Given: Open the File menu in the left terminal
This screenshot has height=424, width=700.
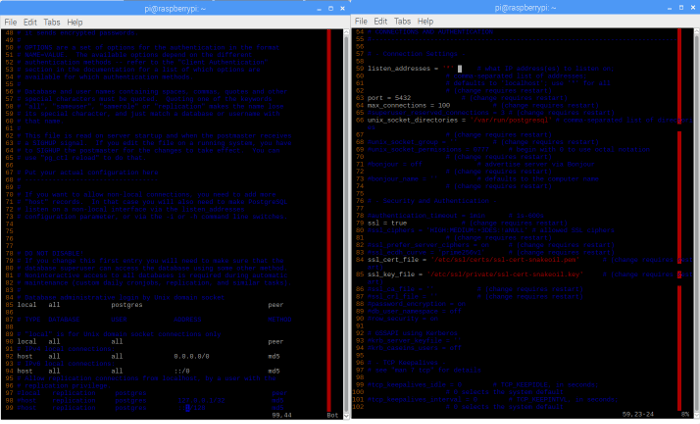Looking at the screenshot, I should click(11, 20).
